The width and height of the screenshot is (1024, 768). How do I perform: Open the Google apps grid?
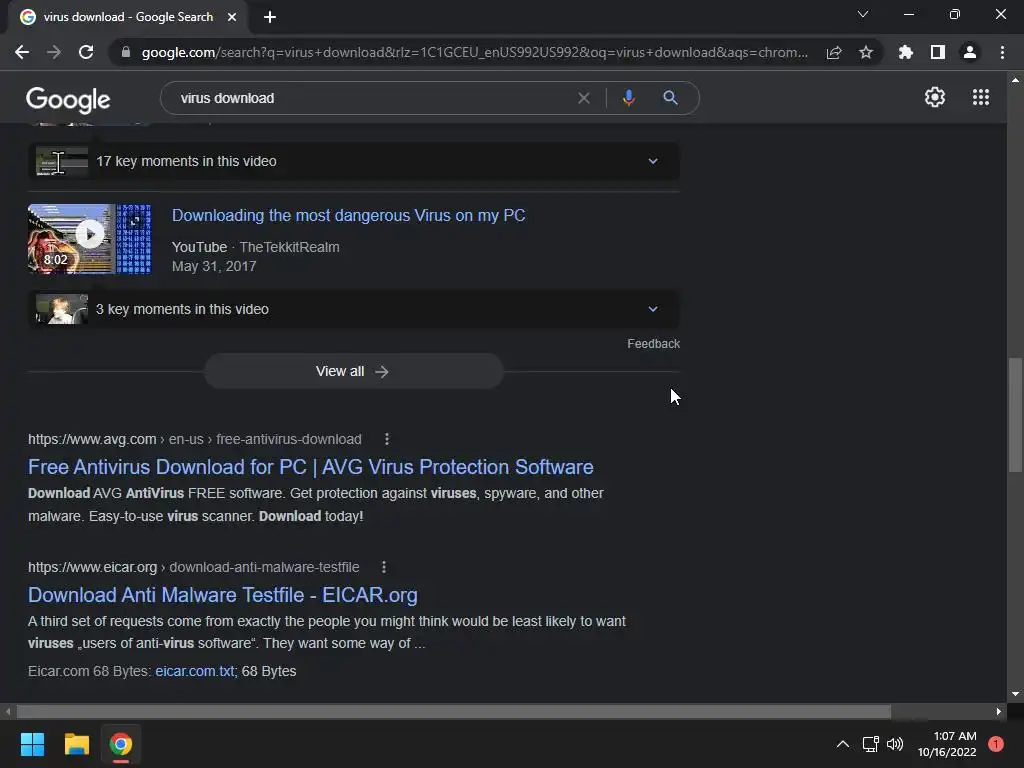coord(981,97)
